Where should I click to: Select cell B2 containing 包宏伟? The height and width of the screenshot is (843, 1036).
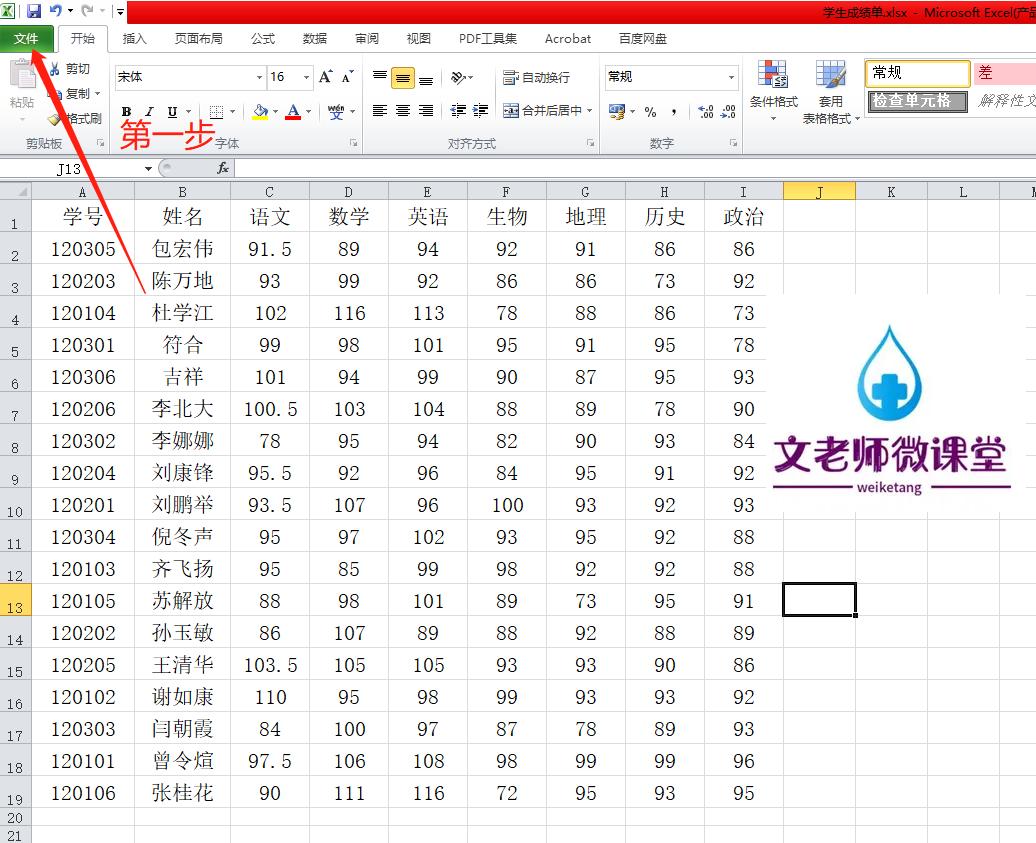(x=182, y=249)
